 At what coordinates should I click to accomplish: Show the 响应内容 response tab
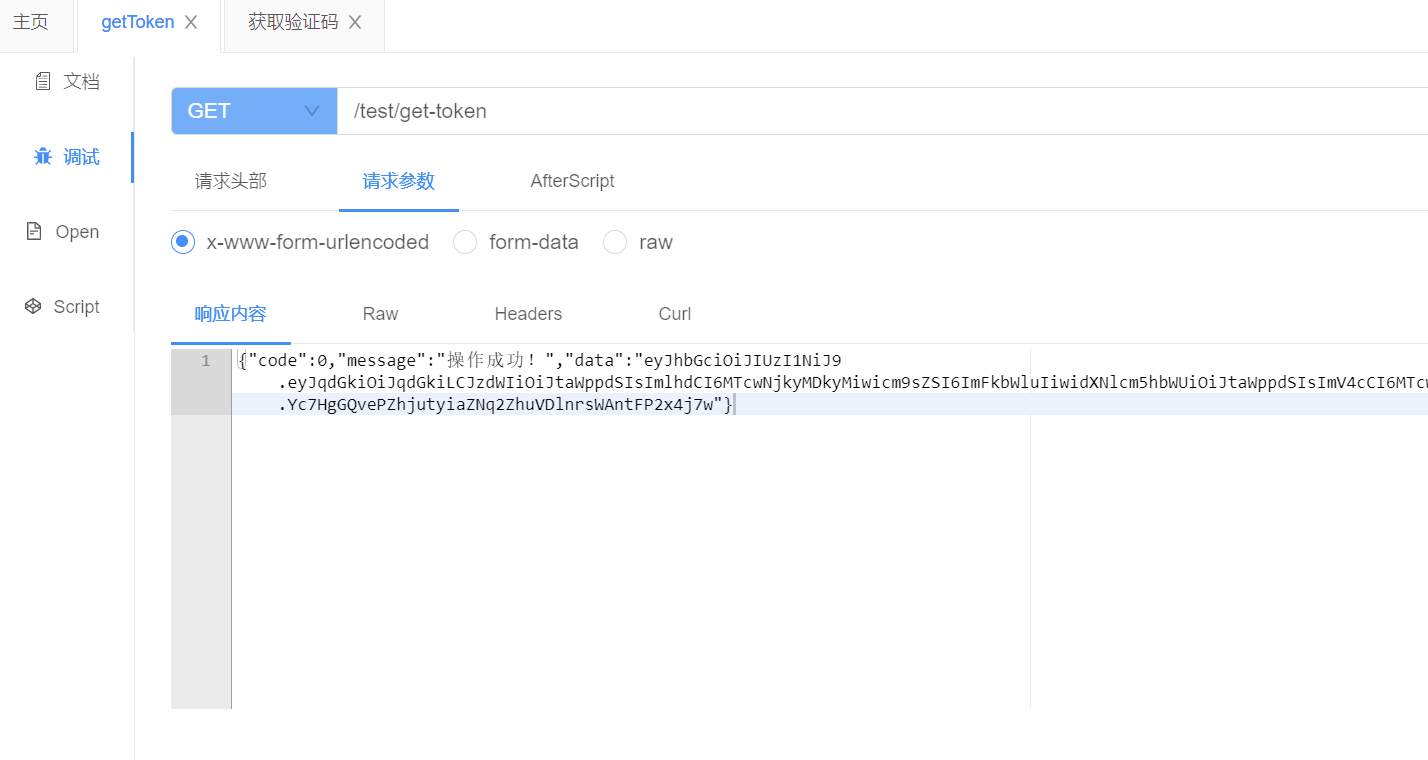click(231, 314)
